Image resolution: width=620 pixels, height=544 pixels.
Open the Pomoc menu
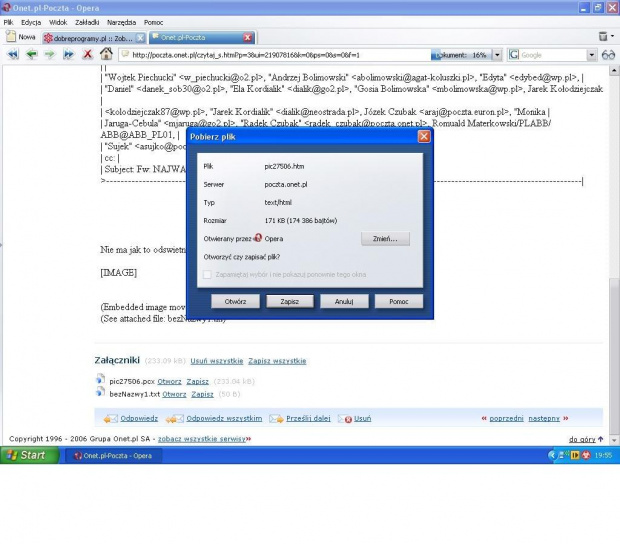[x=153, y=23]
